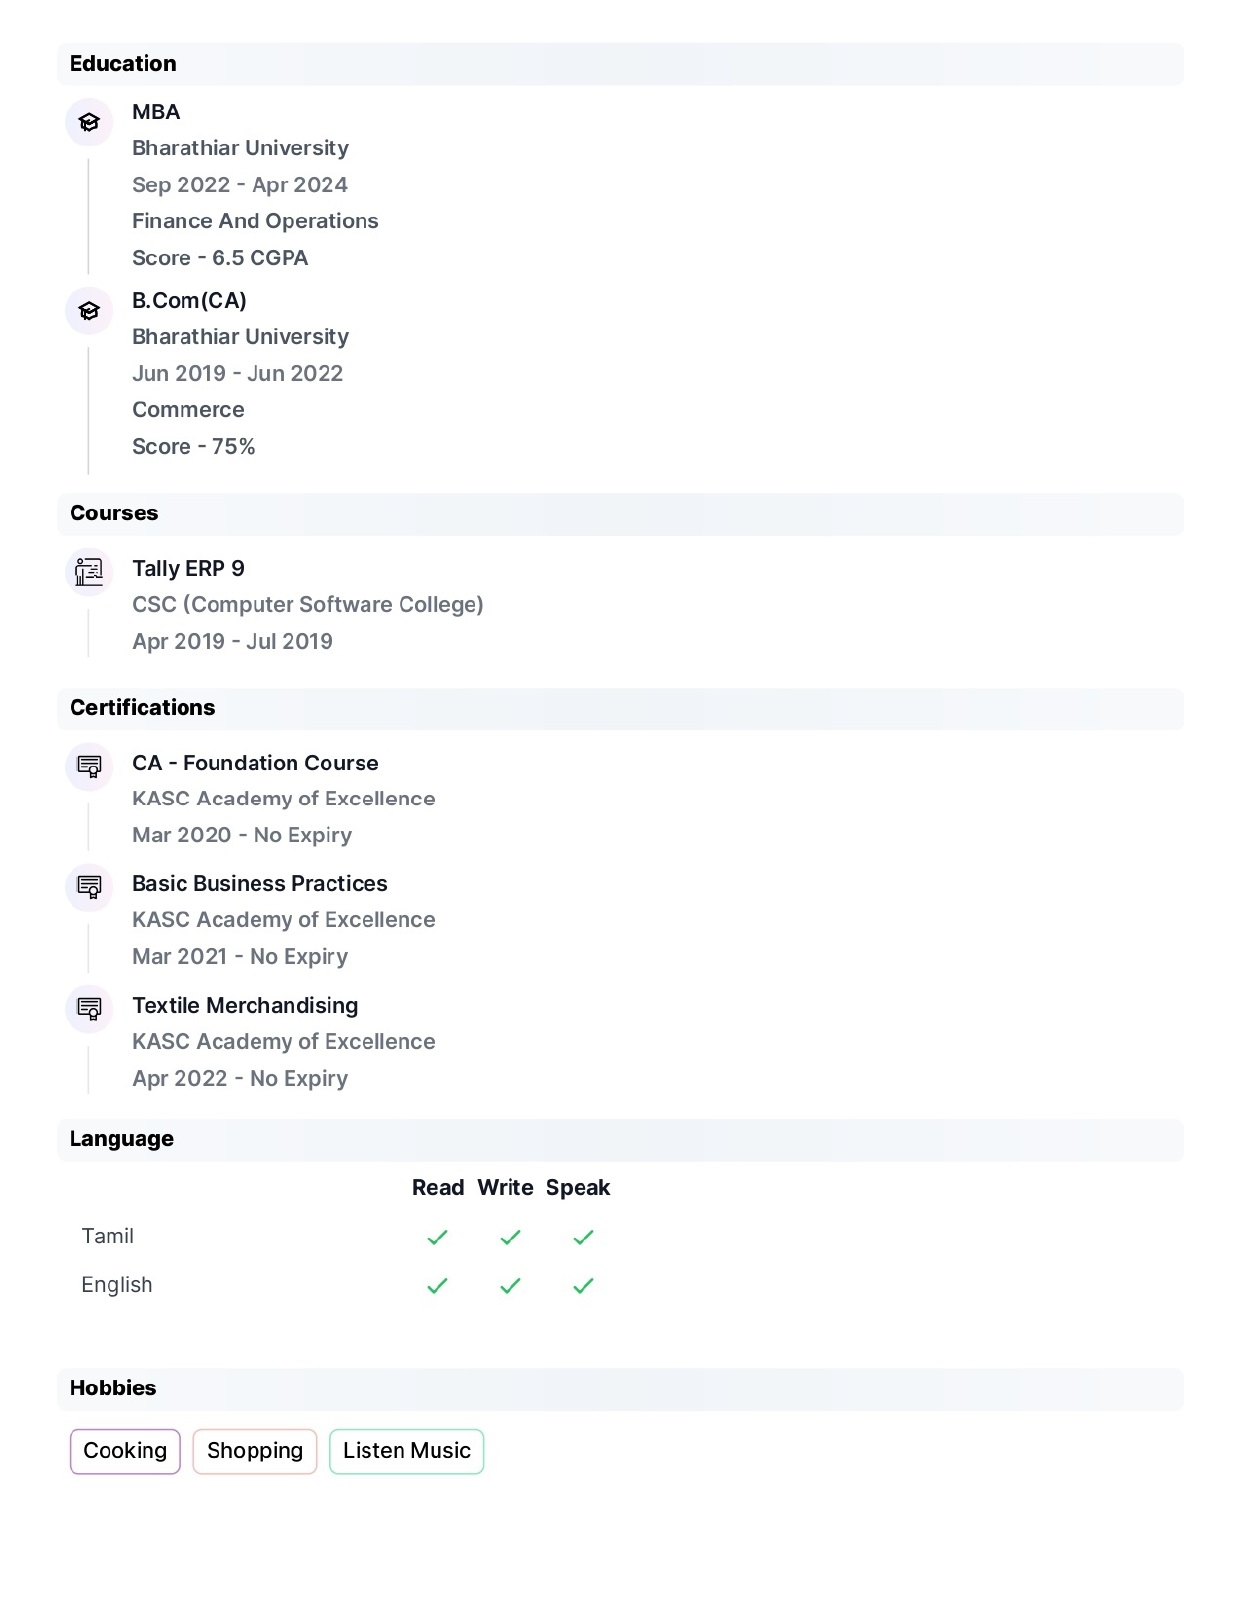Click the Hobbies section header
1241x1605 pixels.
620,1389
